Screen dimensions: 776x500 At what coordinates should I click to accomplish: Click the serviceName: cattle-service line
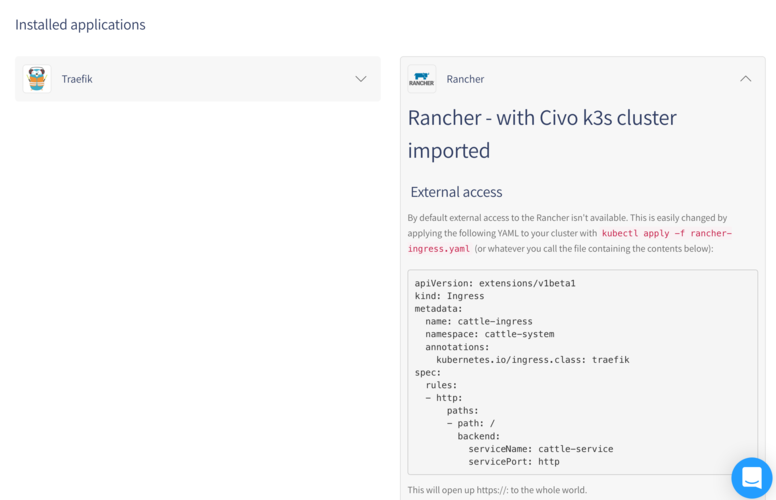540,449
